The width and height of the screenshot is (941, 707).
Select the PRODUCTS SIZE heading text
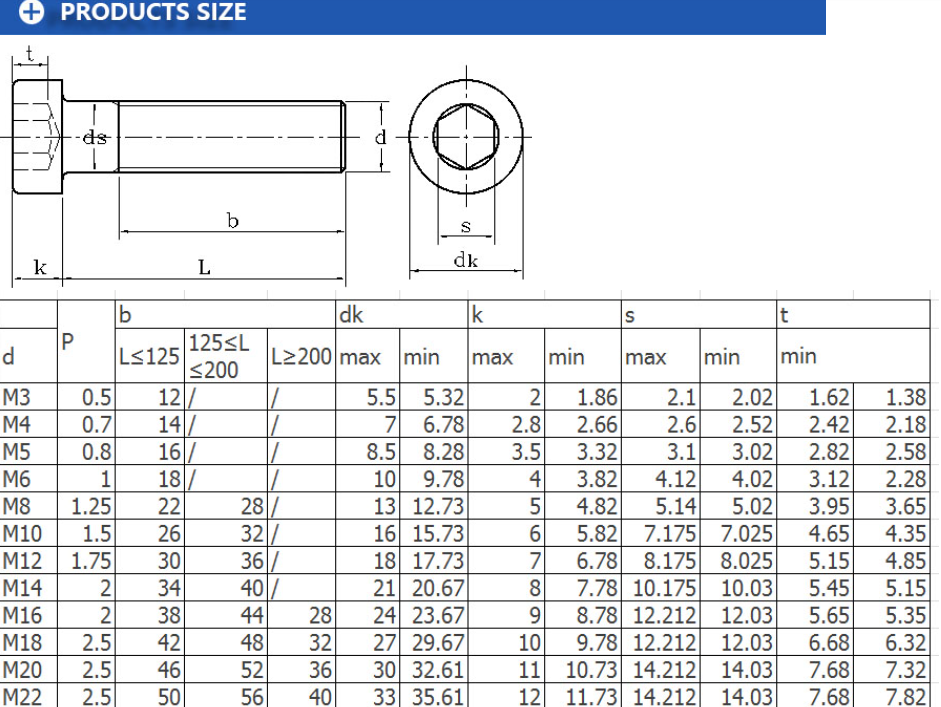(154, 12)
